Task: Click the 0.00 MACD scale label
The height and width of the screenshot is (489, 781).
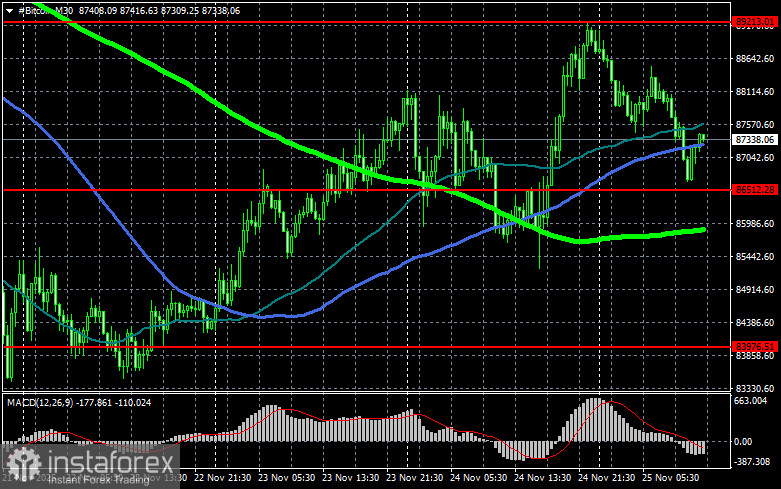Action: pyautogui.click(x=743, y=442)
